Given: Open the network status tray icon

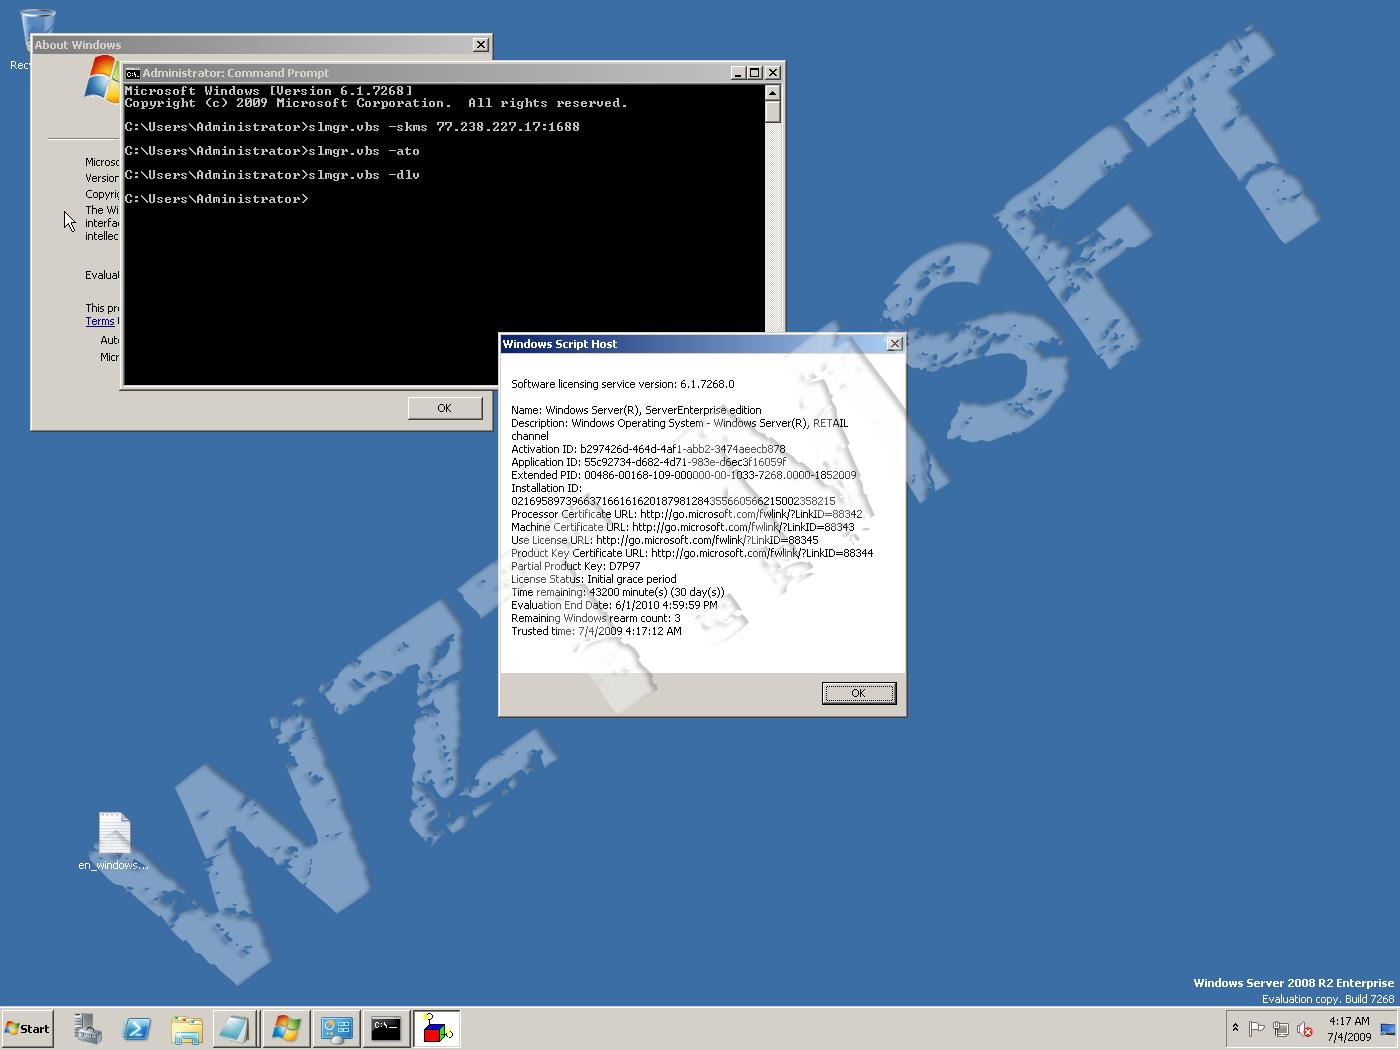Looking at the screenshot, I should [1281, 1029].
